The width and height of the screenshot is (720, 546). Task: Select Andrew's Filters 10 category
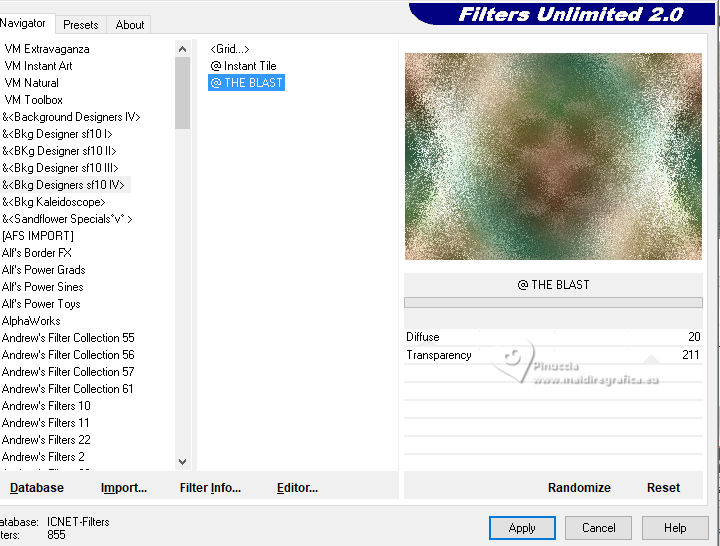click(x=46, y=406)
